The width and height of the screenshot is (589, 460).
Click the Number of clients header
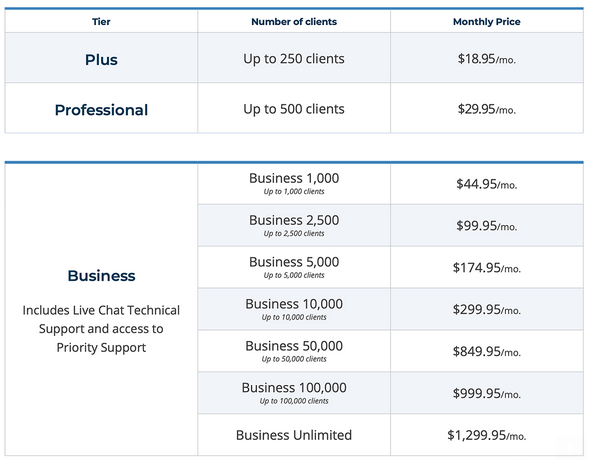tap(294, 22)
